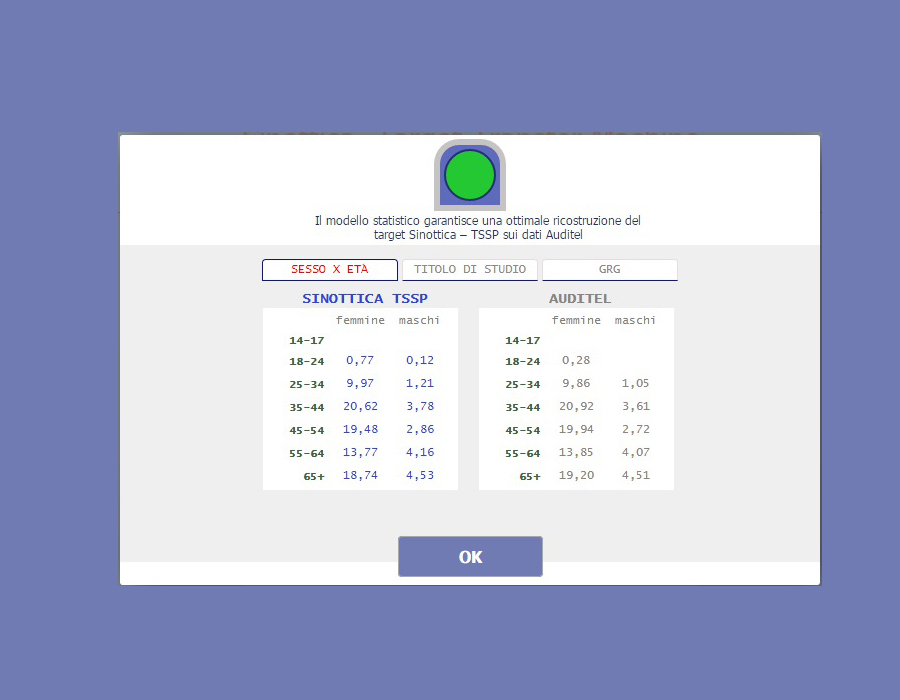Select Sinottica maschi value 4,16

420,452
